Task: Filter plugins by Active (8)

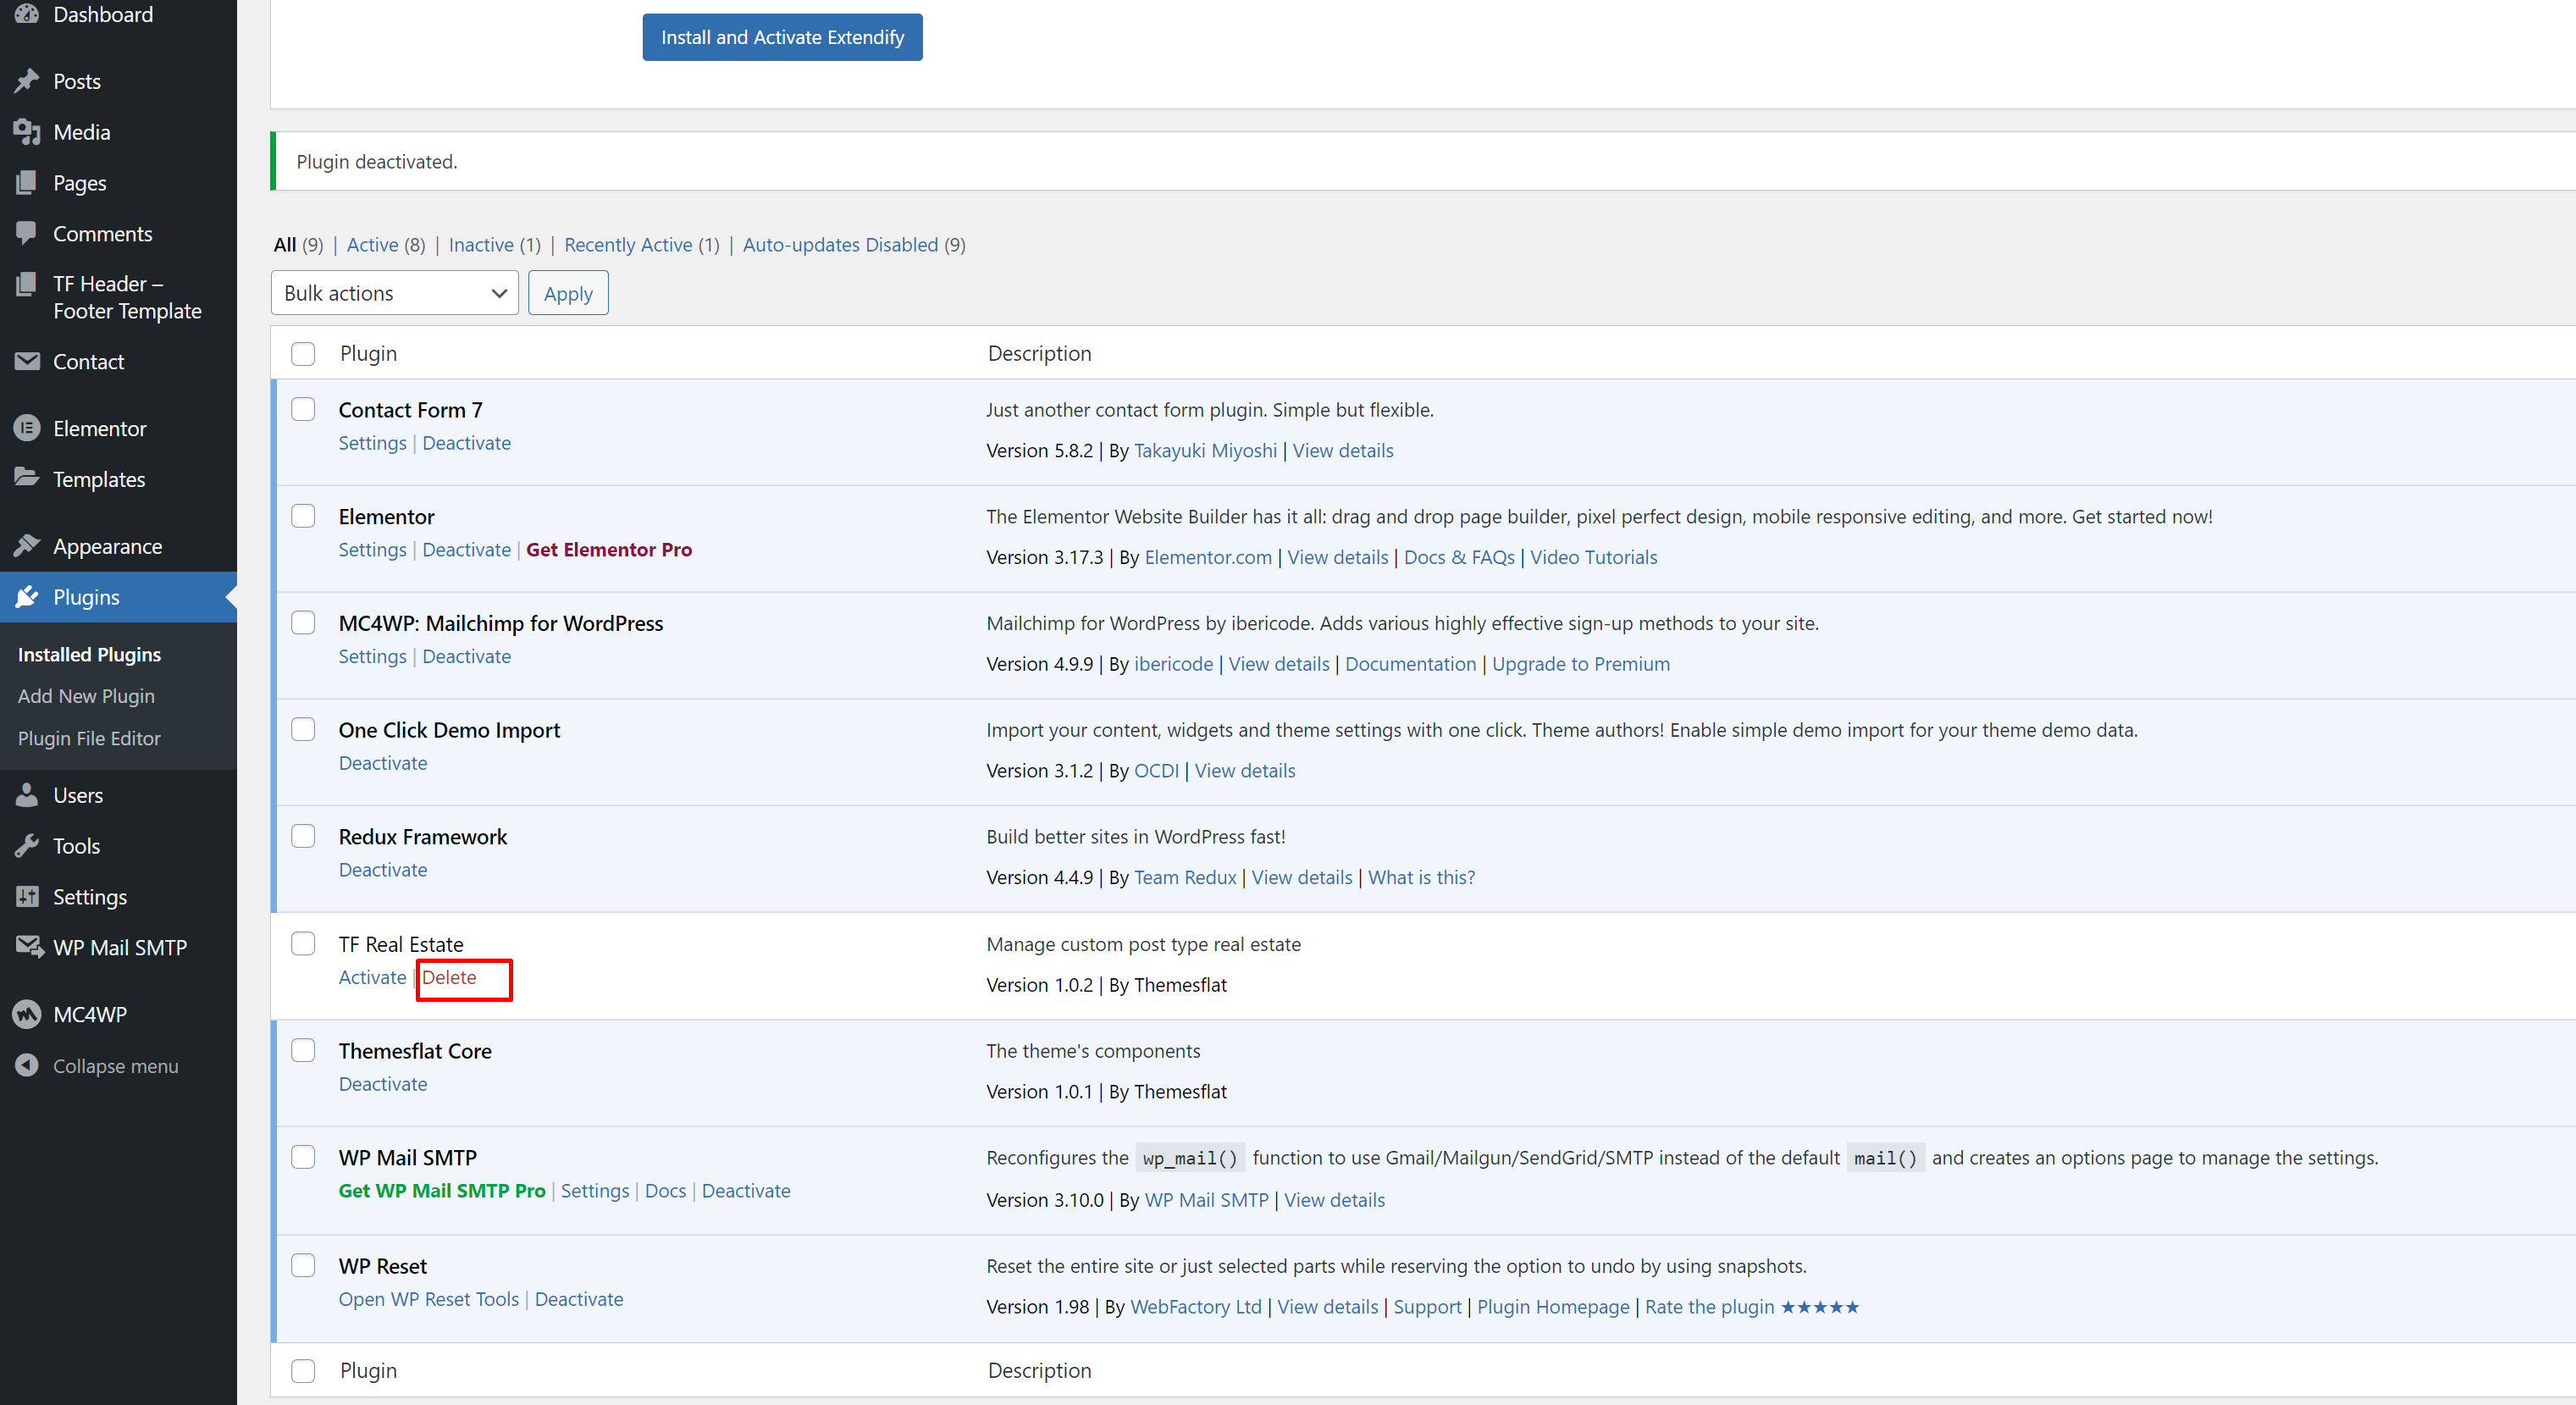Action: click(x=386, y=245)
